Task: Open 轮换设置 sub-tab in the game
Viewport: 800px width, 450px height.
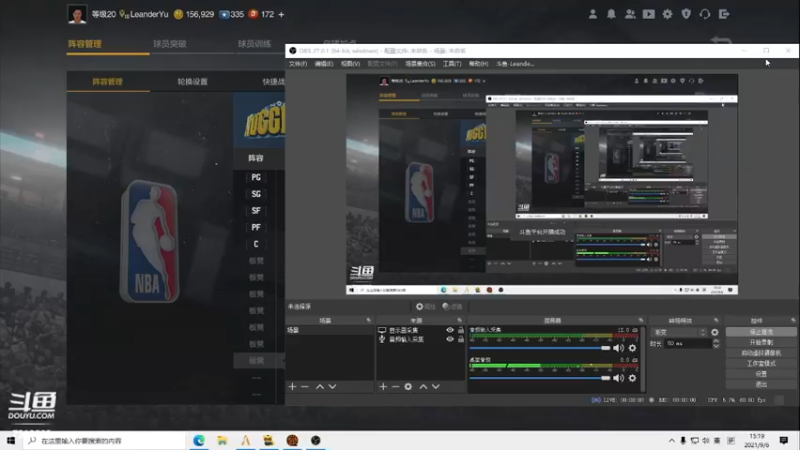Action: (x=192, y=82)
